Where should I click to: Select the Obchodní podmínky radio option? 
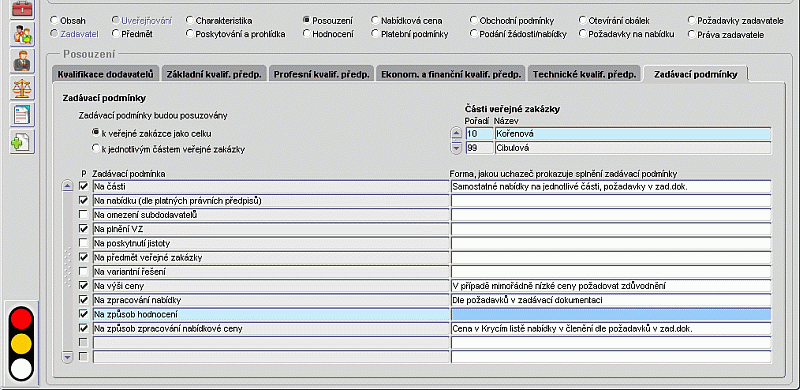[x=474, y=21]
